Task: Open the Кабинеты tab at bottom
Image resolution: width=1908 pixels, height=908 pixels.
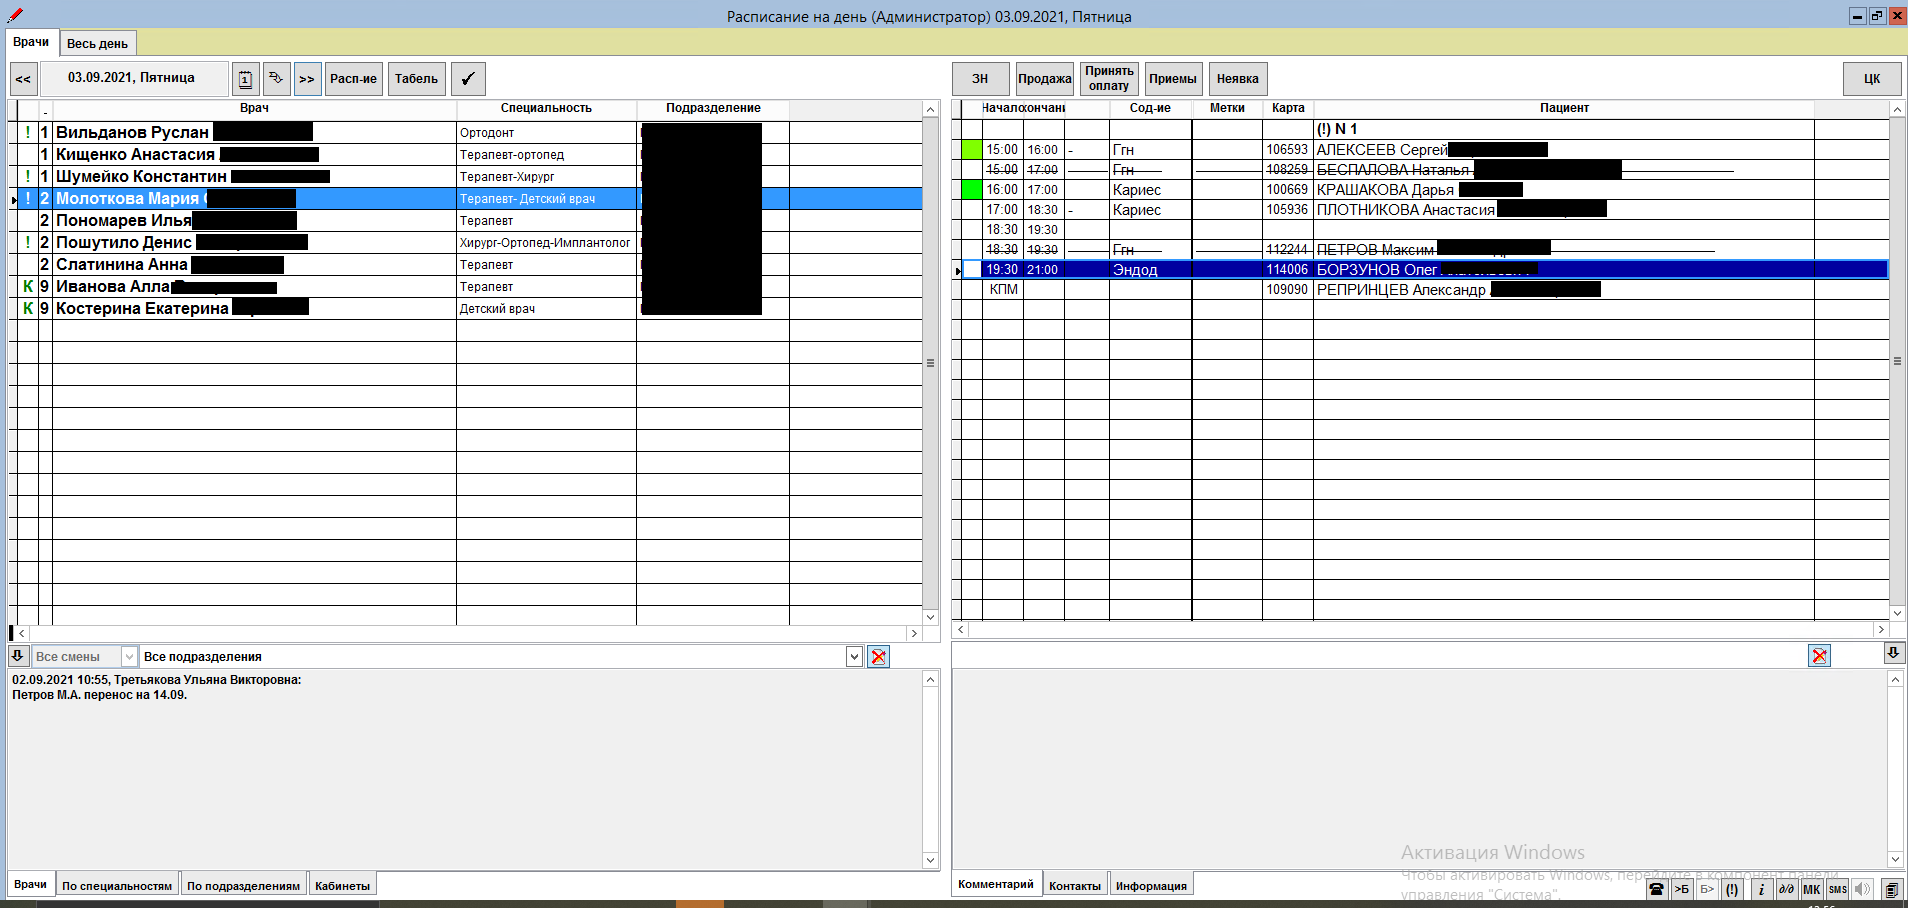Action: point(342,886)
